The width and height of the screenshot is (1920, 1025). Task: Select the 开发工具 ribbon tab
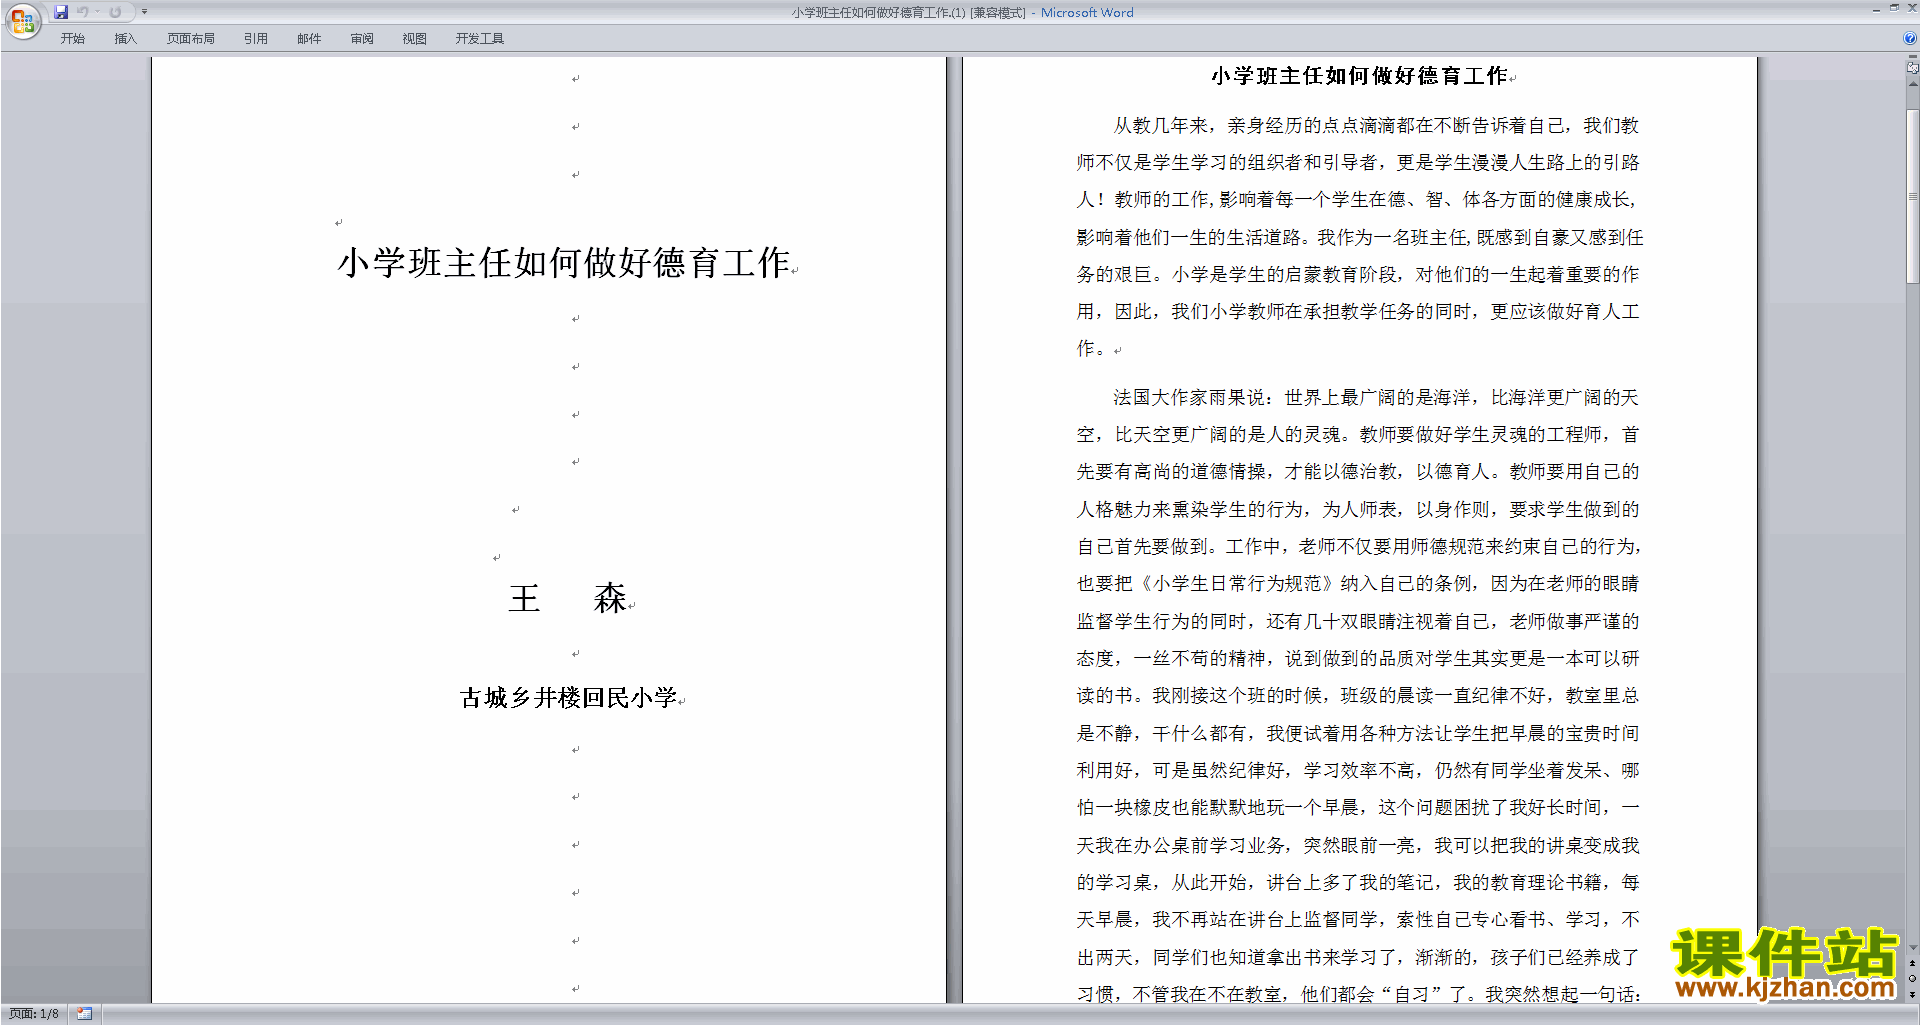point(479,39)
